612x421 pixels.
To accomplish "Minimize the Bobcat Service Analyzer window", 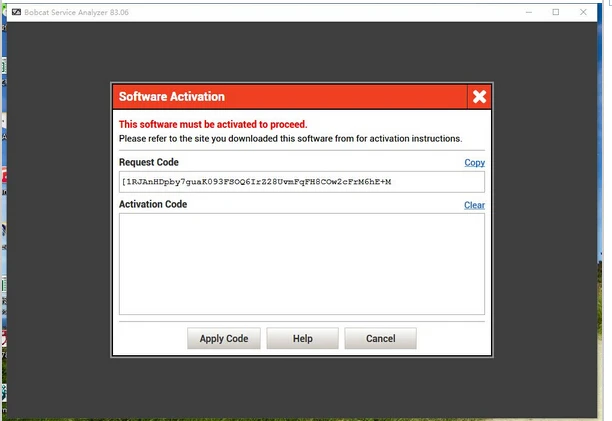I will pos(529,12).
